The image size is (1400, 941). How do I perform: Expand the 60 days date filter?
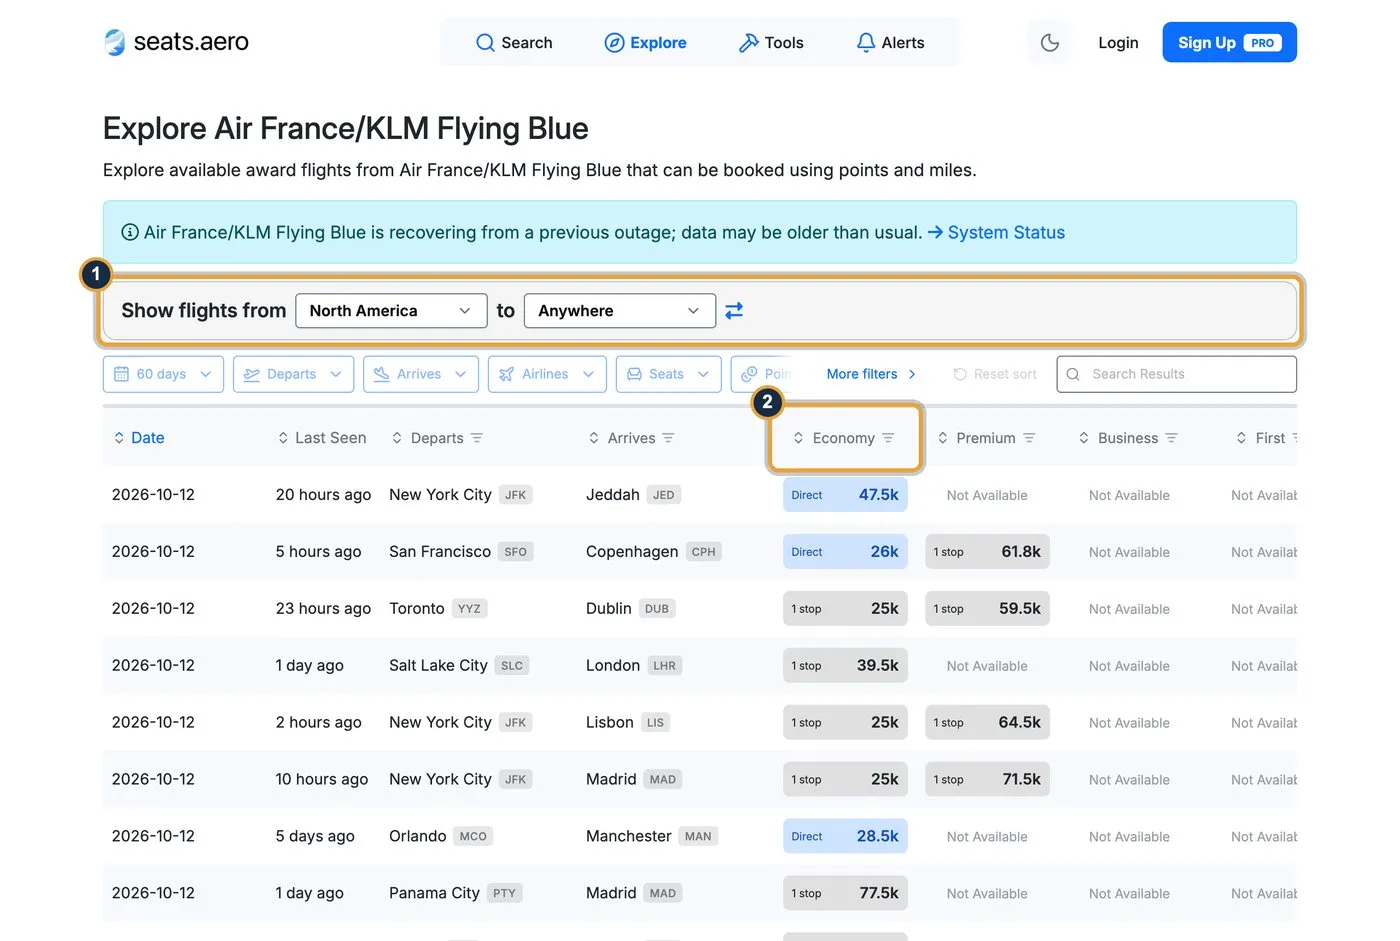pyautogui.click(x=163, y=374)
